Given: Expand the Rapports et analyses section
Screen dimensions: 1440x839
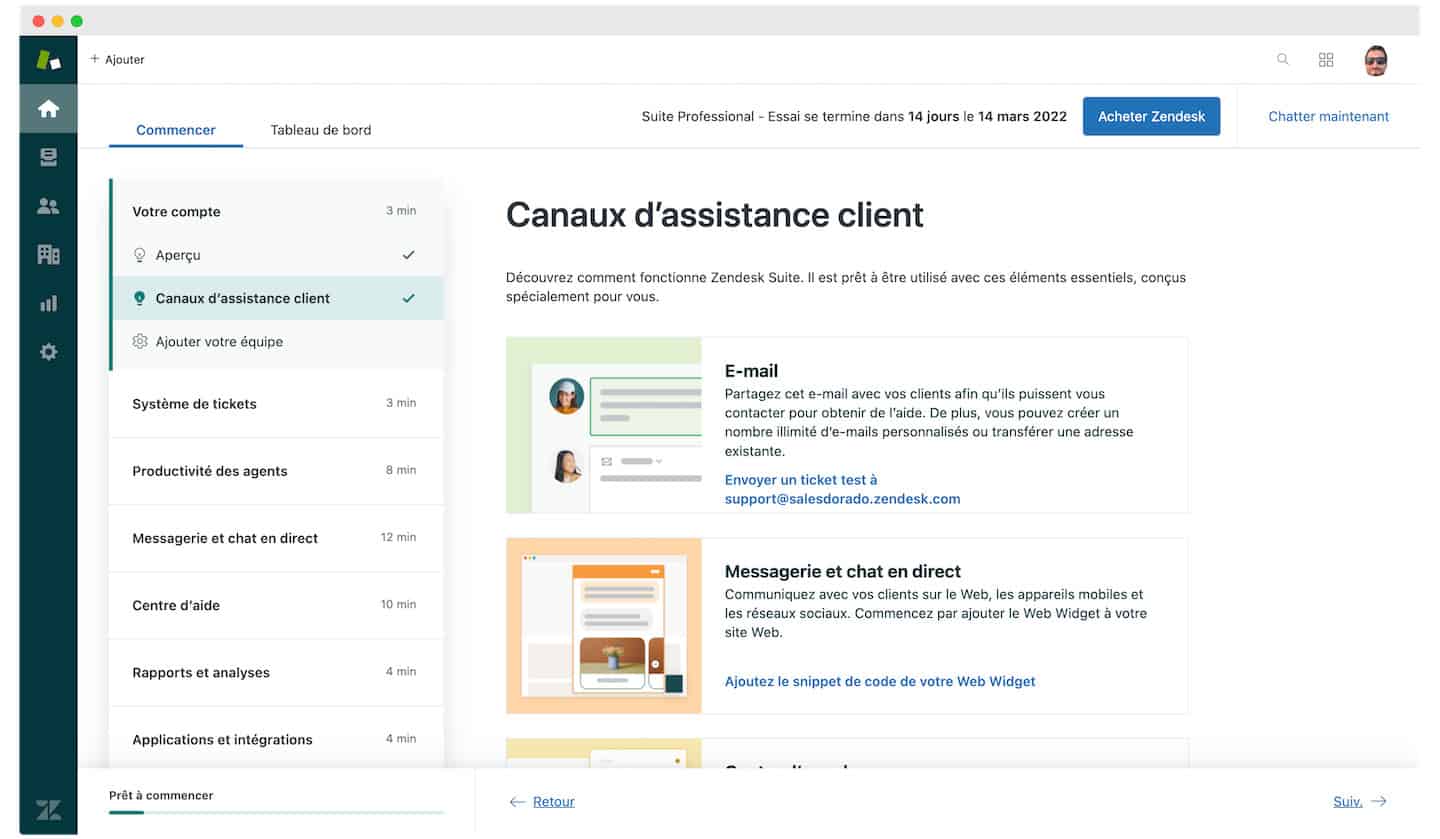Looking at the screenshot, I should (276, 672).
